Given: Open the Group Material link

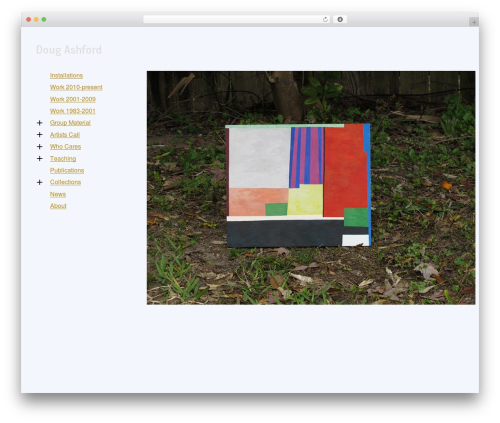Looking at the screenshot, I should coord(70,123).
